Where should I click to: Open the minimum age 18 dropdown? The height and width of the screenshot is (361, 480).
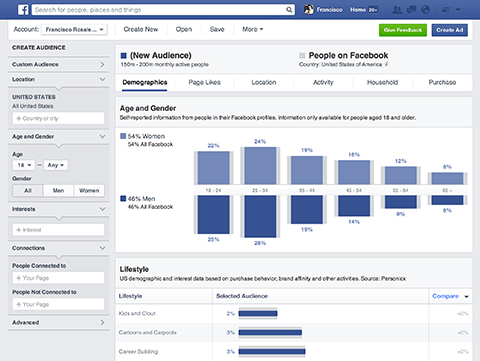24,165
